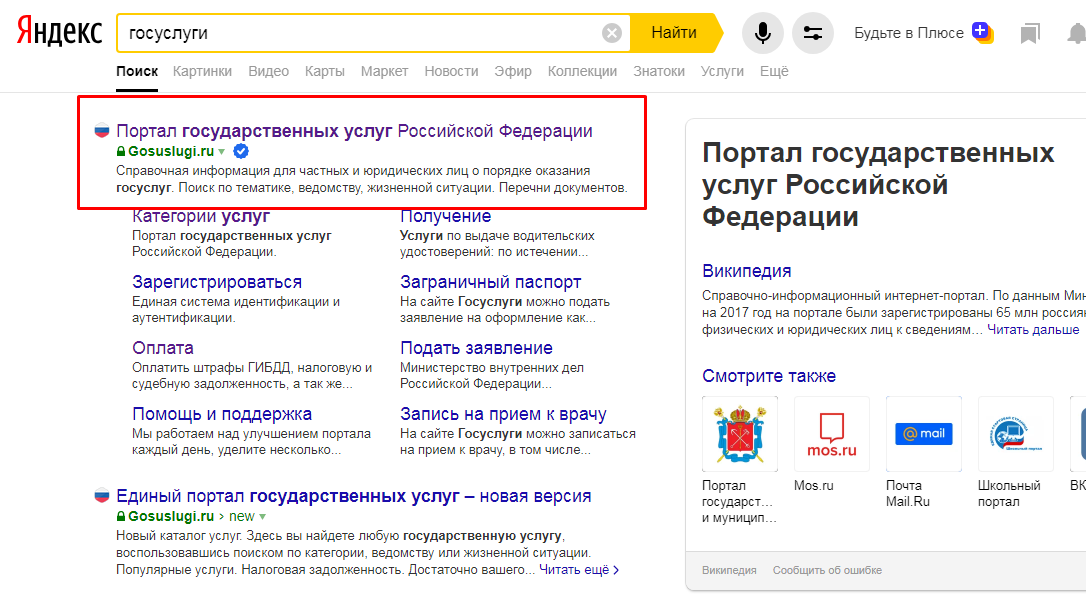Viewport: 1086px width, 598px height.
Task: Switch to the Маркет tab
Action: pyautogui.click(x=384, y=71)
